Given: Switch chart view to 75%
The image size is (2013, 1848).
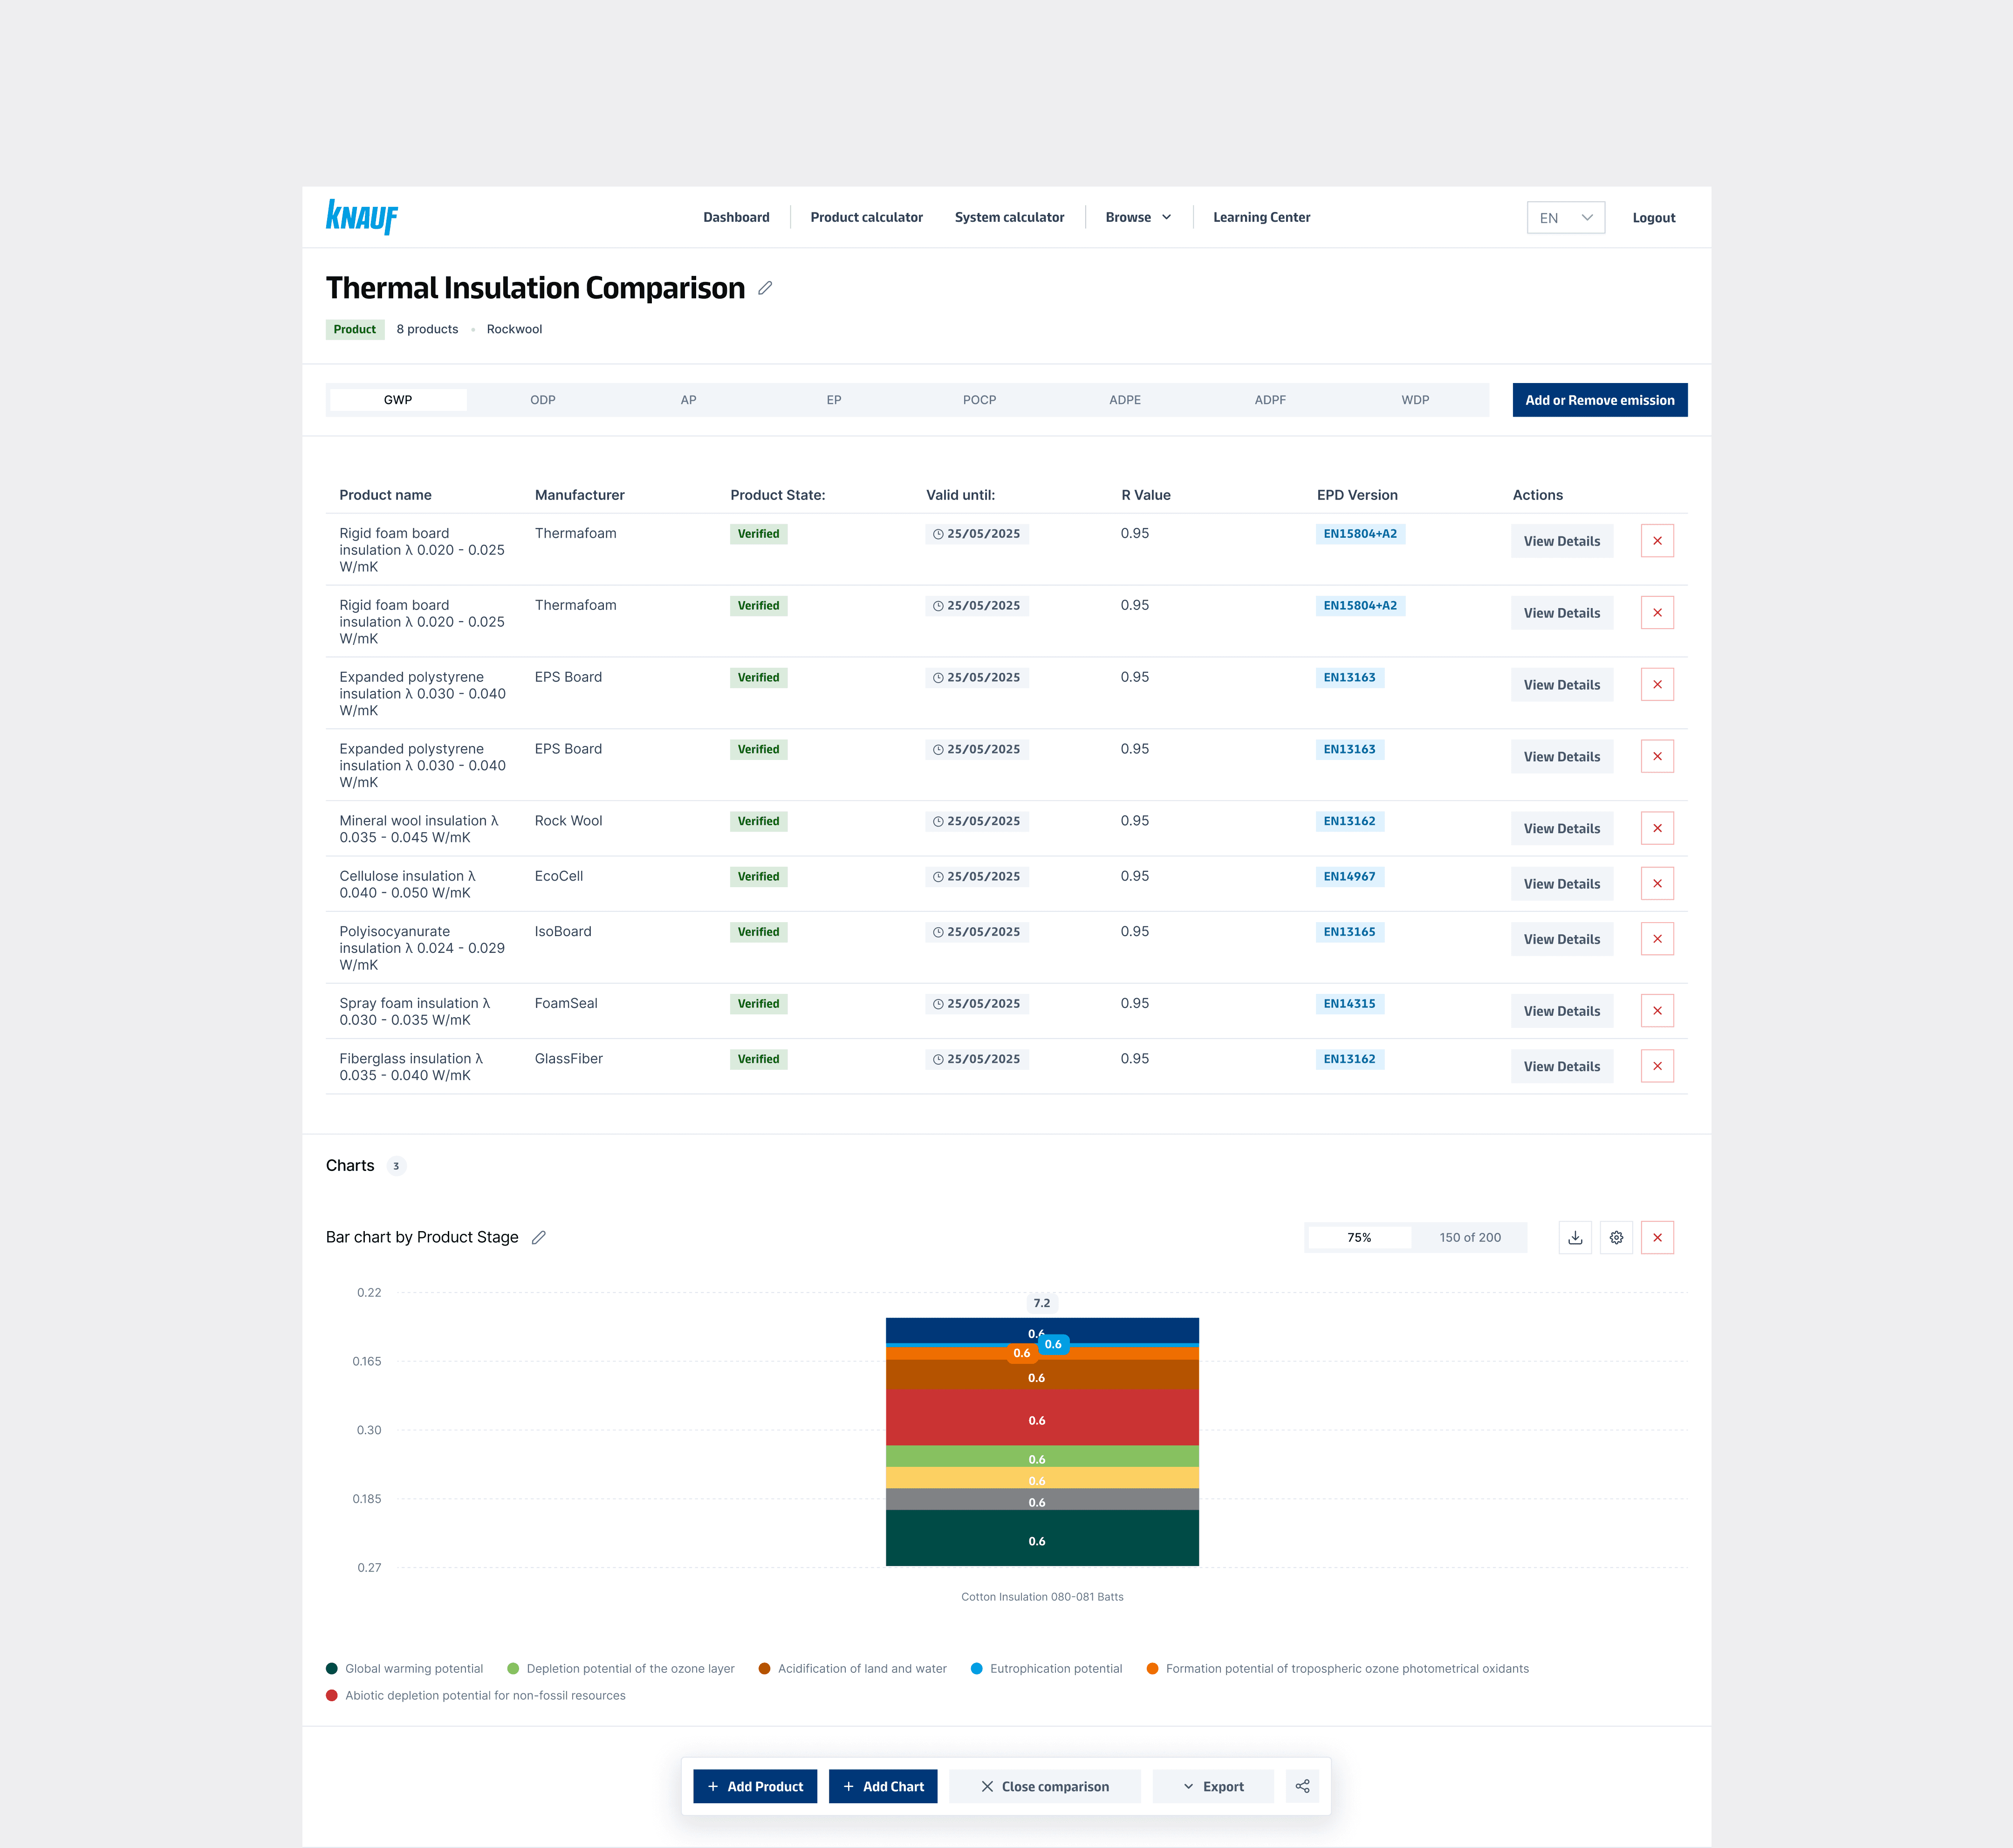Looking at the screenshot, I should click(x=1359, y=1237).
